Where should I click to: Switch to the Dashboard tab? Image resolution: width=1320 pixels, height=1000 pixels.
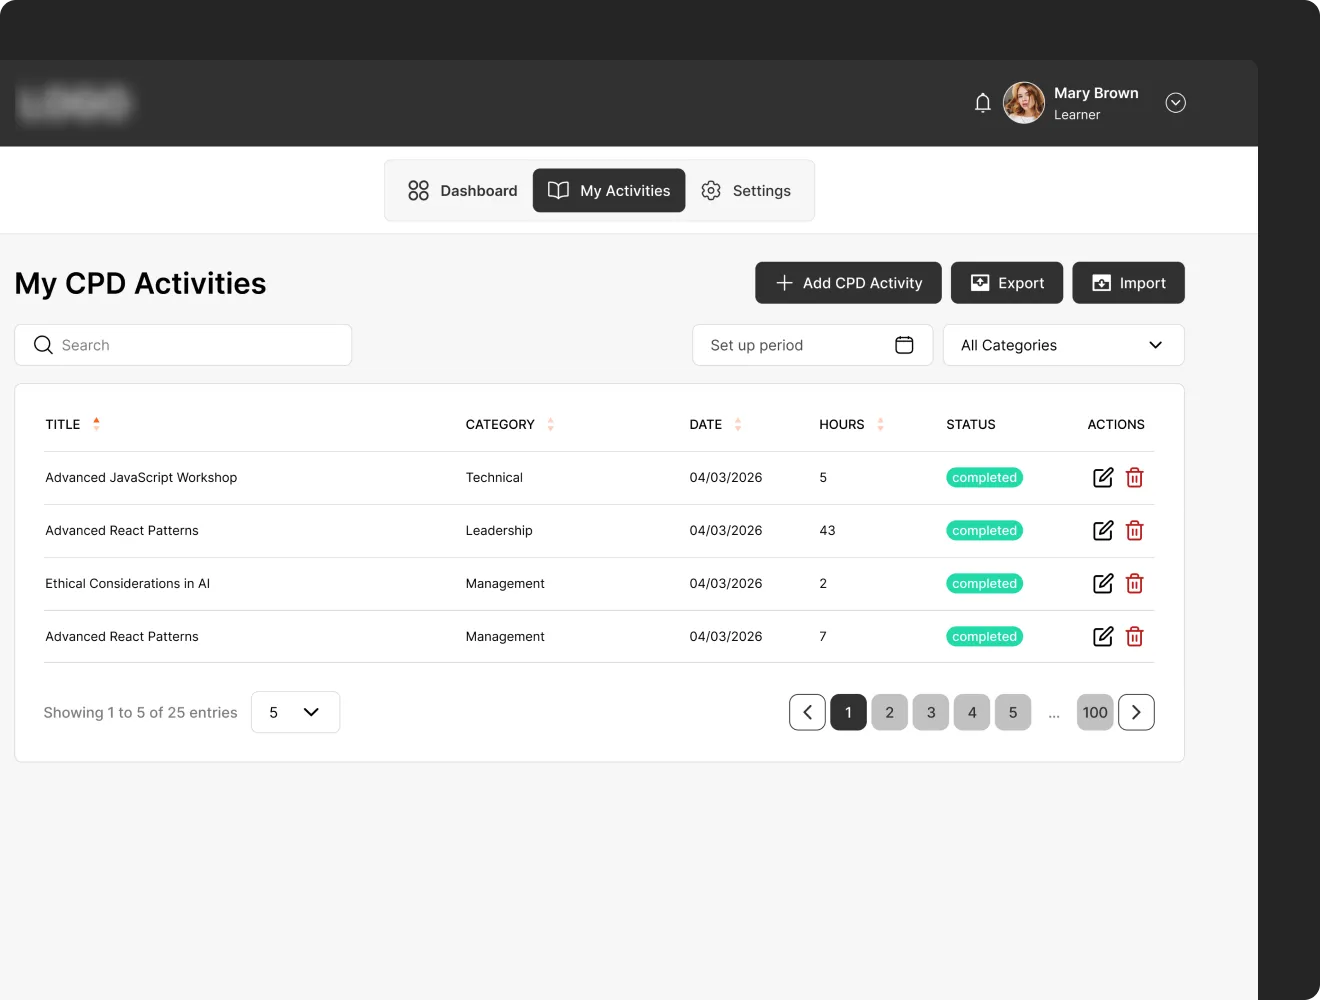click(462, 191)
